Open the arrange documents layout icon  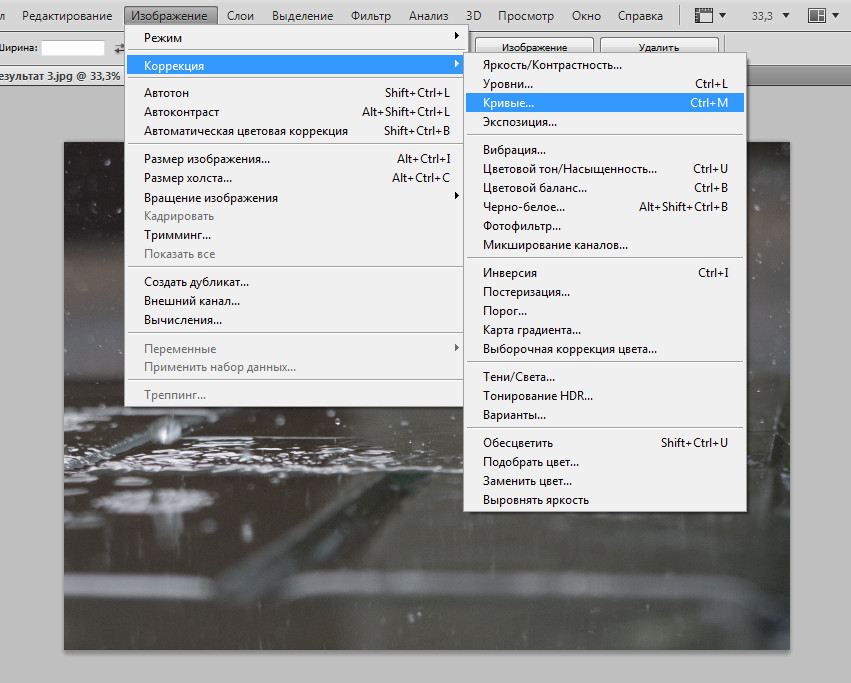817,16
